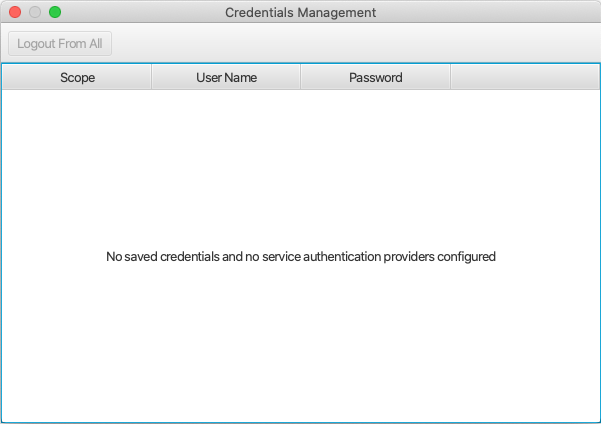
Task: Click empty toolbar space right of Logout button
Action: click(350, 44)
